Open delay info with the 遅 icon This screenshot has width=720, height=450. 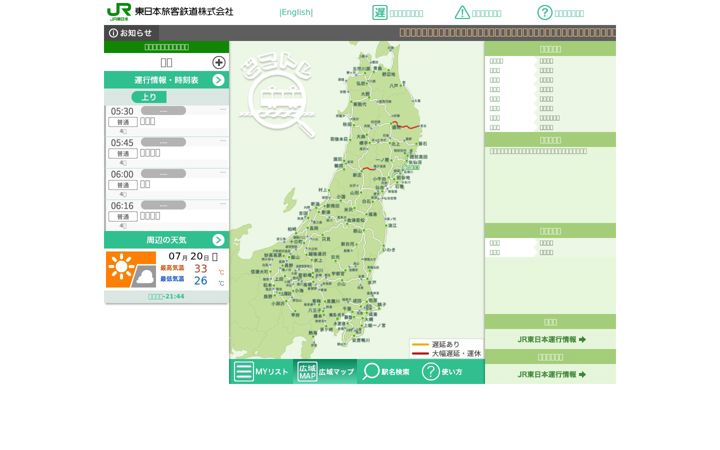click(x=380, y=12)
